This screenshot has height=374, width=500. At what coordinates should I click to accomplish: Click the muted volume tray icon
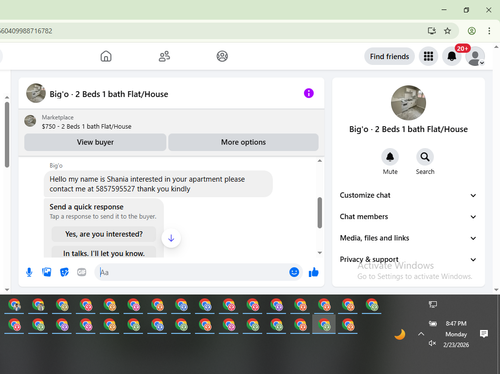[432, 343]
